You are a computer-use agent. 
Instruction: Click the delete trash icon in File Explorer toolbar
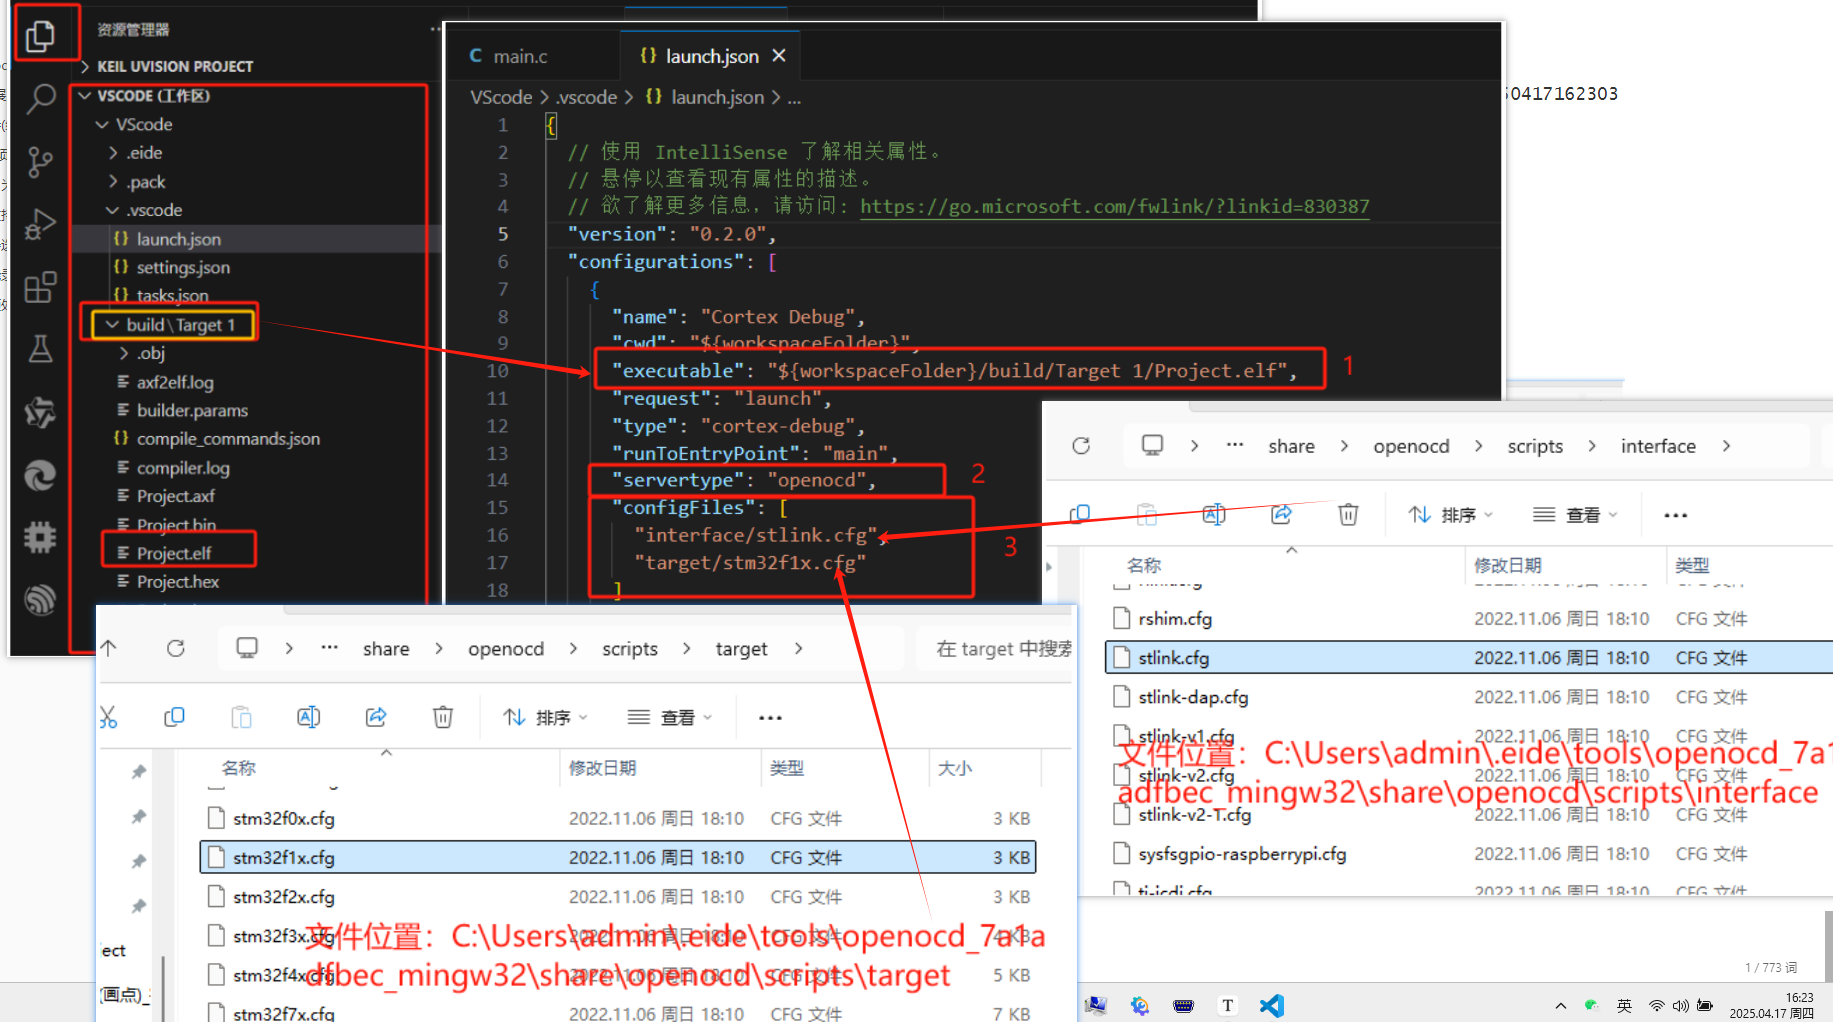(442, 717)
